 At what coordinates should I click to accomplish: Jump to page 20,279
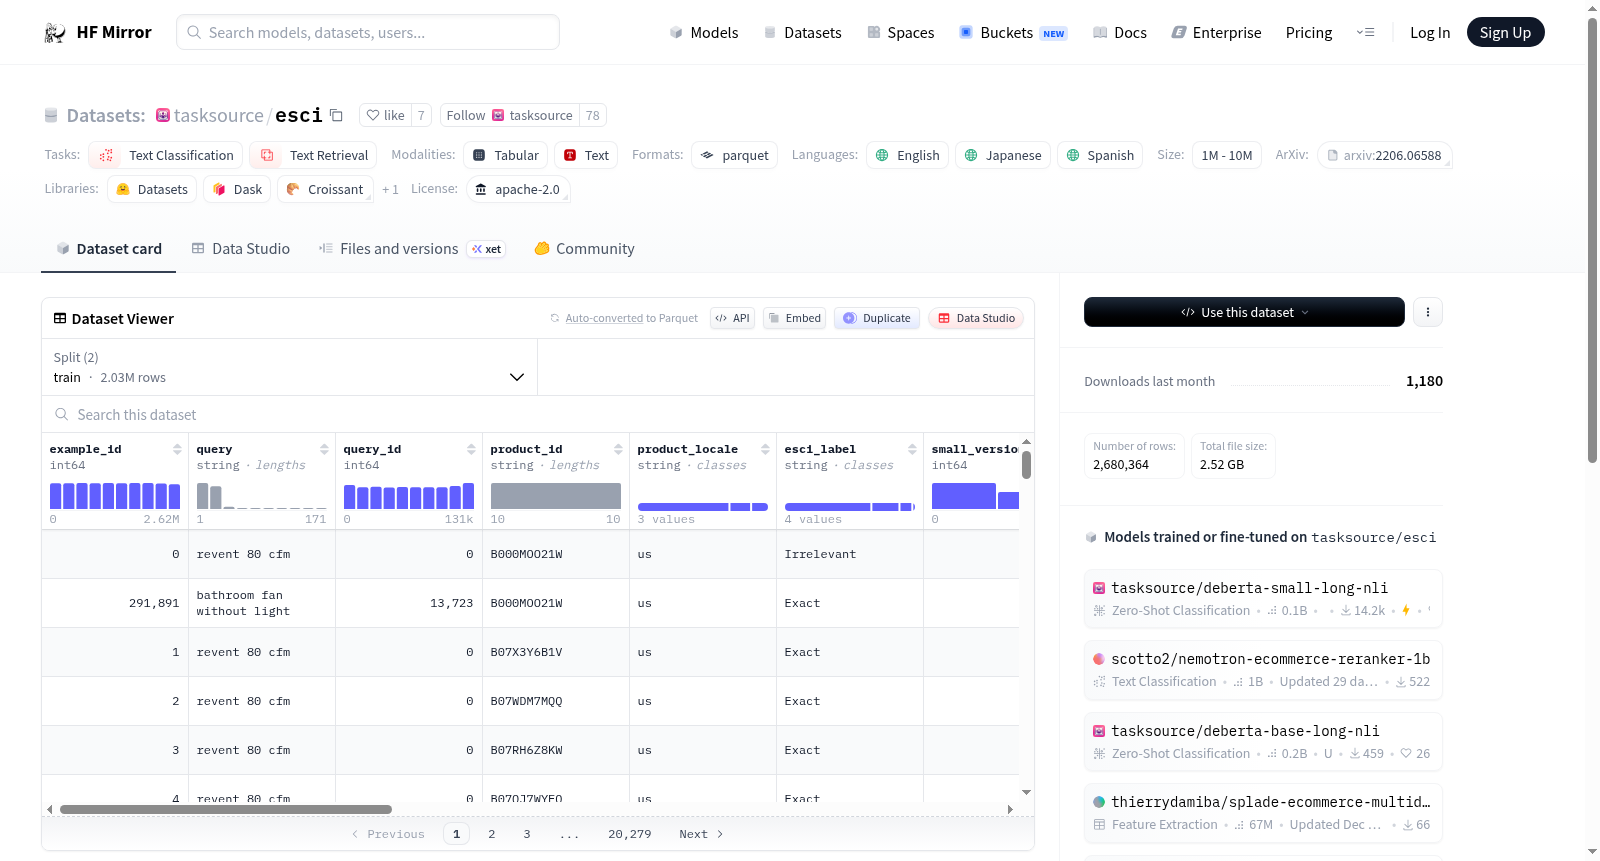pyautogui.click(x=630, y=834)
